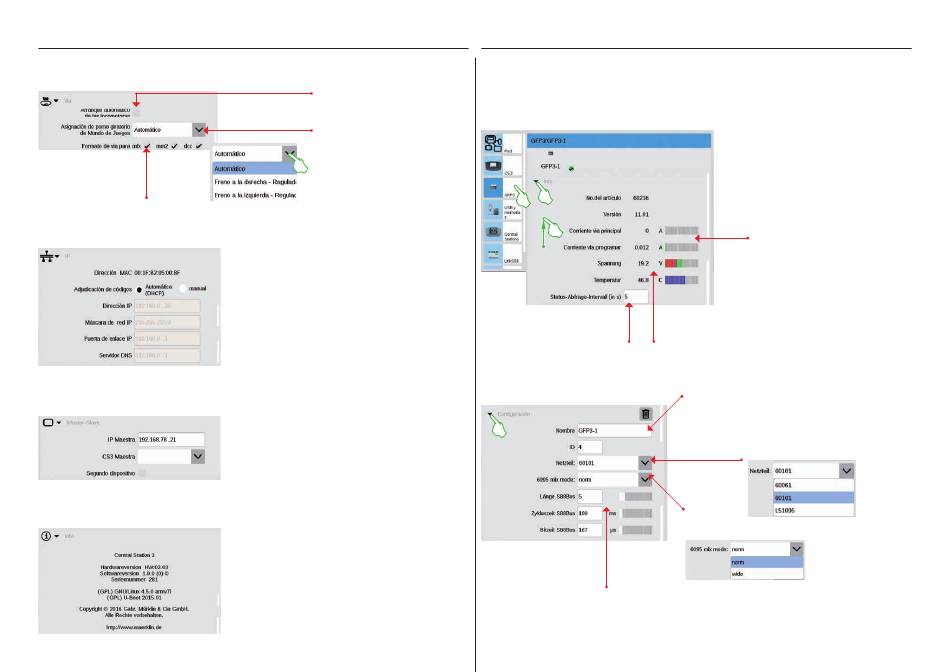Screen dimensions: 950x672
Task: Select wide in 6095 mfx mode list
Action: pos(766,573)
